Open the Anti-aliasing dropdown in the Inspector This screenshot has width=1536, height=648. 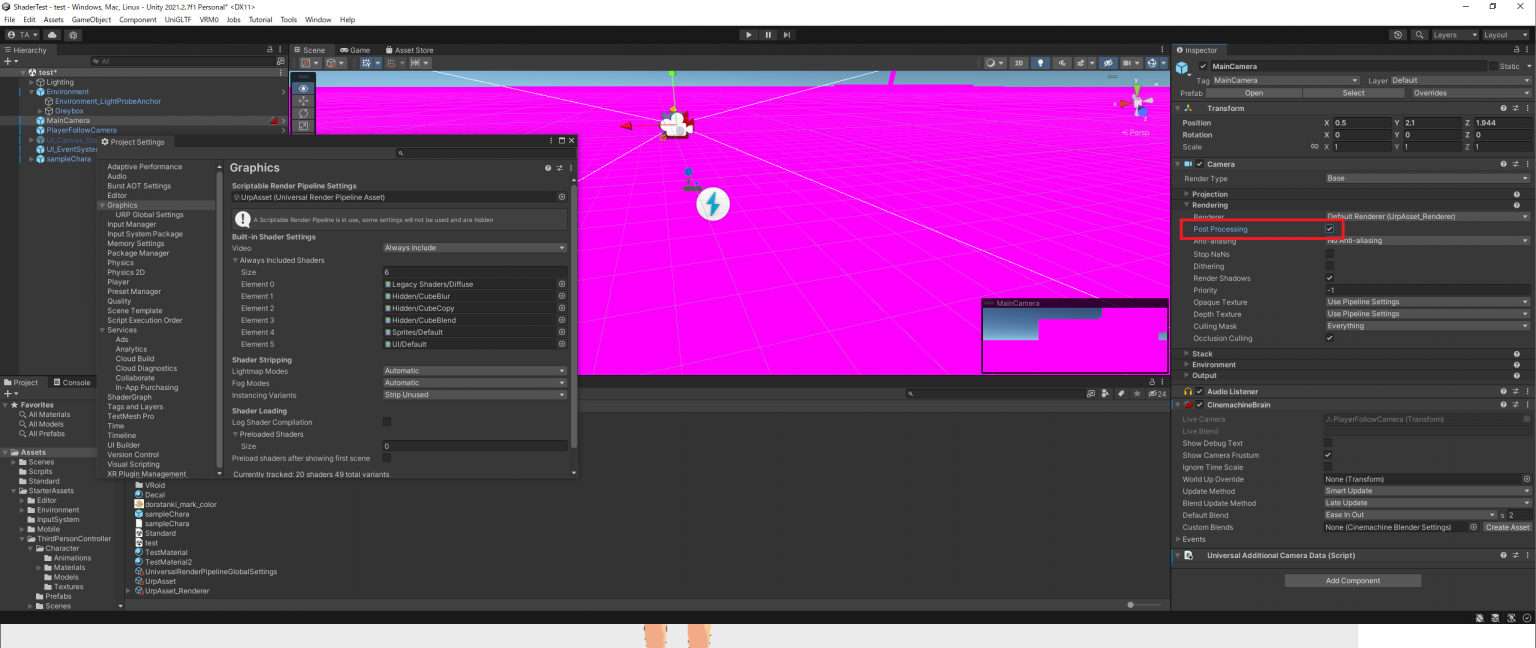tap(1425, 240)
